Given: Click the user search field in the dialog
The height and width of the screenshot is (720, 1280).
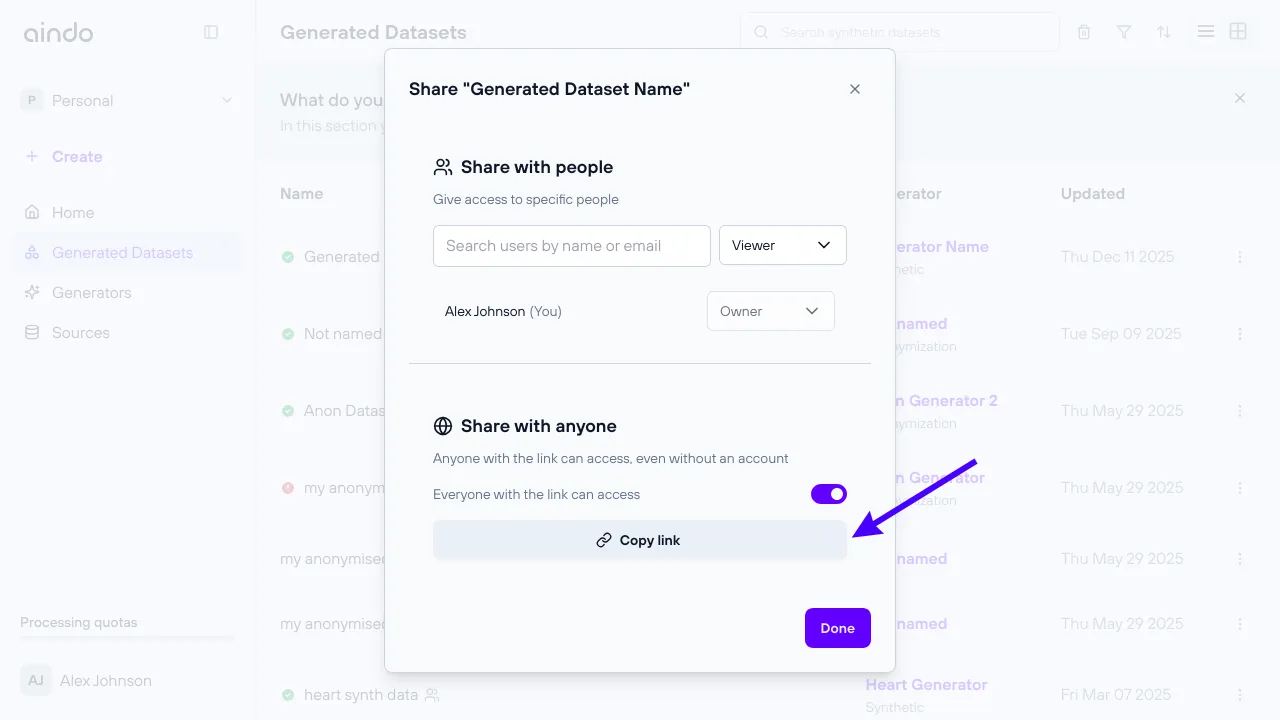Looking at the screenshot, I should [571, 245].
